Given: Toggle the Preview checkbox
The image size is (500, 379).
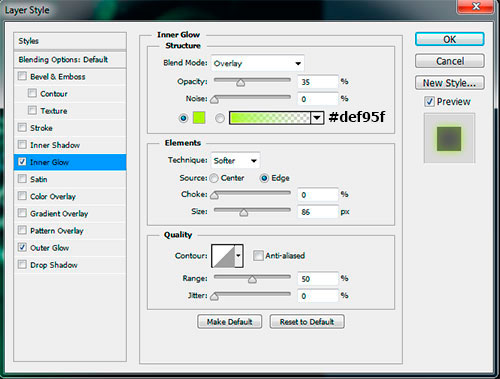Looking at the screenshot, I should 429,101.
